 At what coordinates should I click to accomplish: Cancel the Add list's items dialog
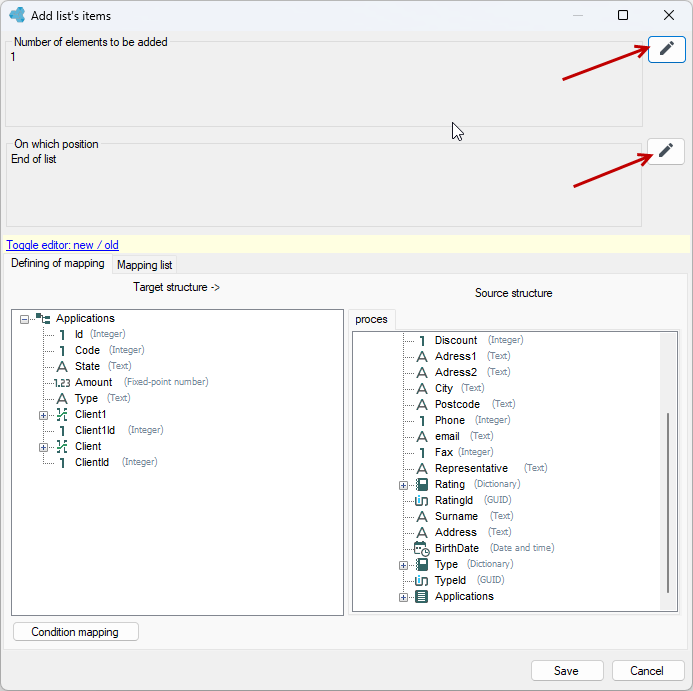click(648, 671)
